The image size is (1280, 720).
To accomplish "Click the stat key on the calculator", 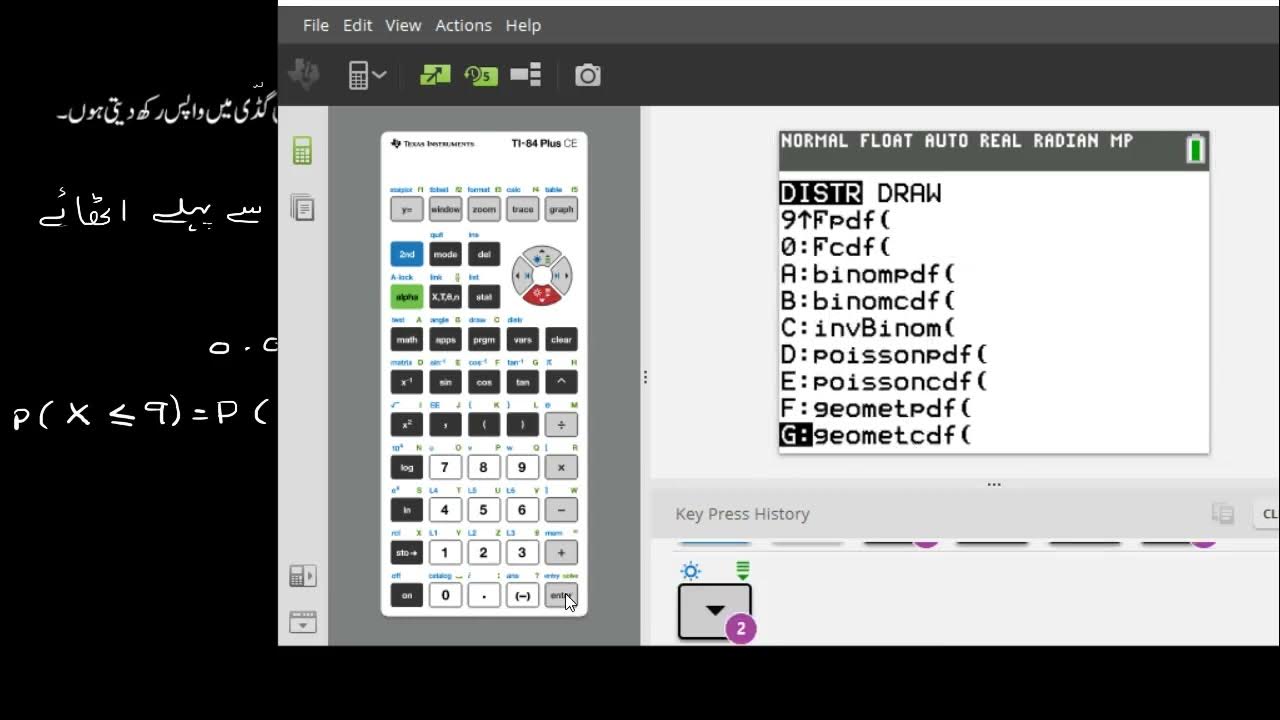I will pos(484,297).
